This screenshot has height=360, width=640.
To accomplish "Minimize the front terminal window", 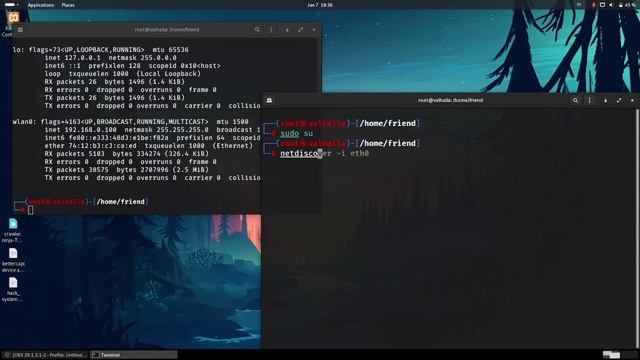I will 605,100.
